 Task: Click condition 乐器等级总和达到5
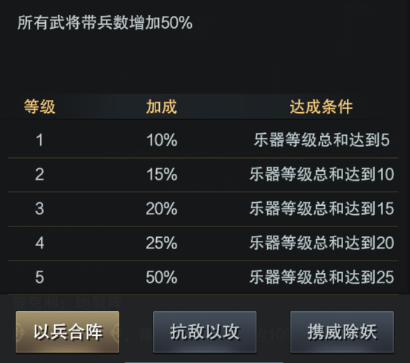point(322,140)
